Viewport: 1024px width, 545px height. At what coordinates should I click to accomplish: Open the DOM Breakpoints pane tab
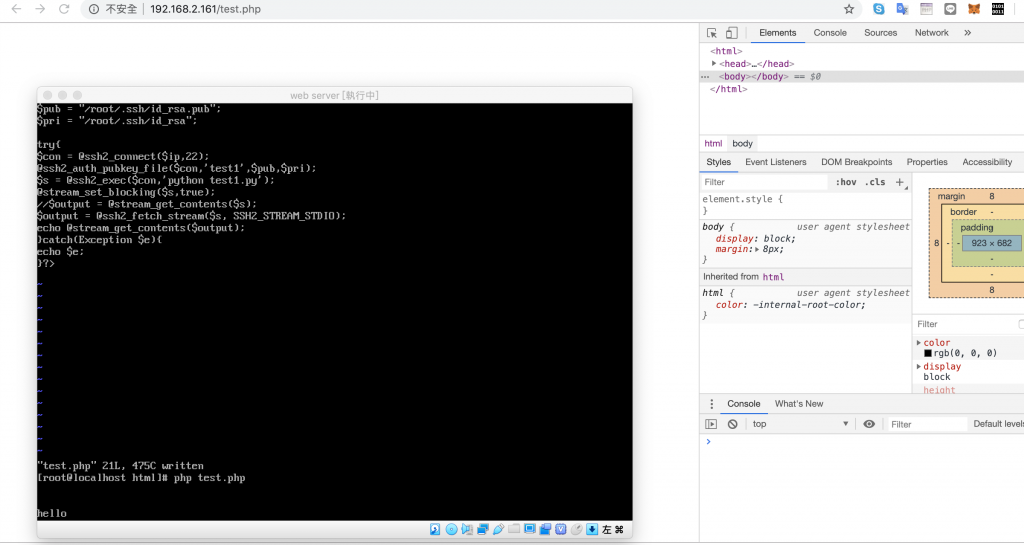tap(856, 162)
